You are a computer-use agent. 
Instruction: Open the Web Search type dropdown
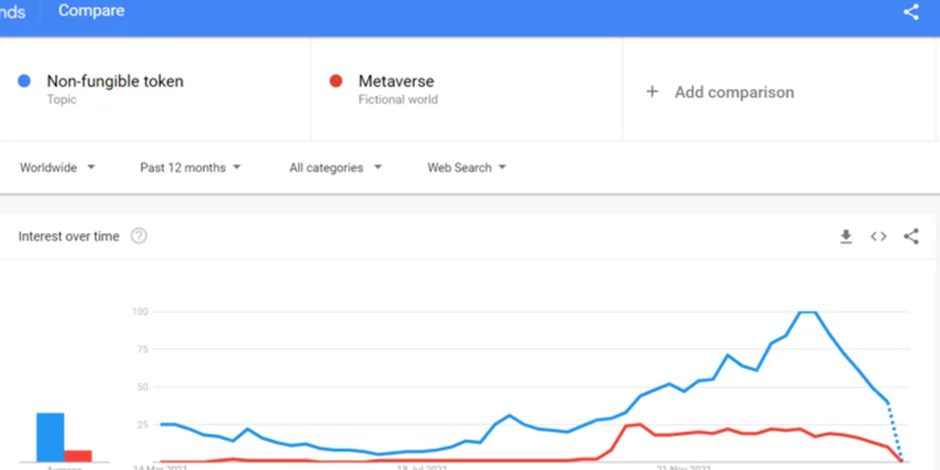point(466,168)
